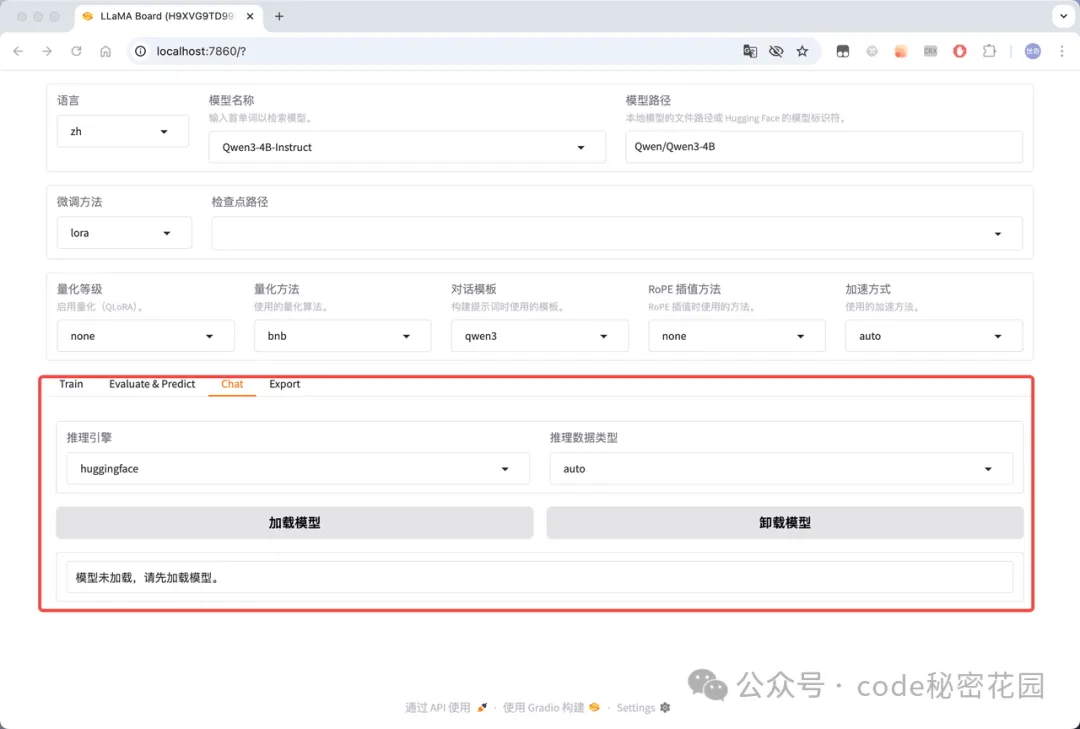
Task: Switch to the Export tab
Action: click(x=284, y=384)
